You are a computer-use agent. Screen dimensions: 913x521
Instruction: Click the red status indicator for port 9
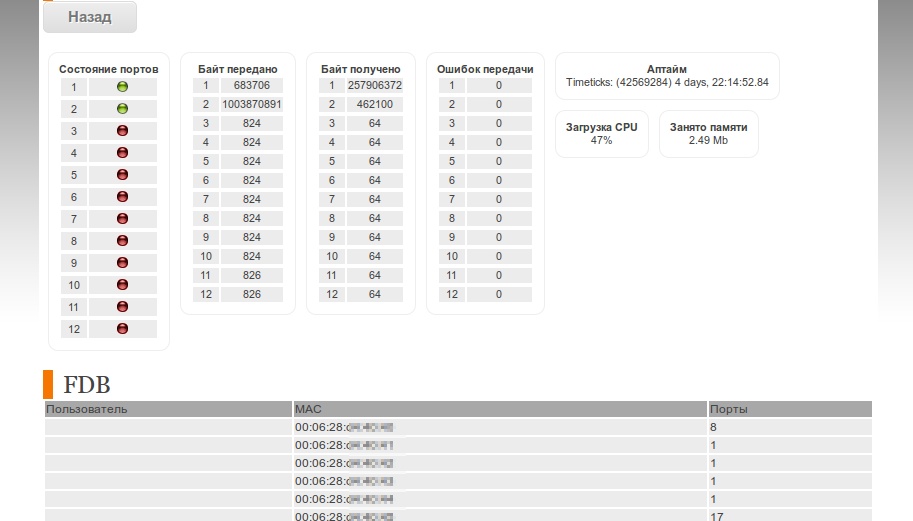coord(123,263)
